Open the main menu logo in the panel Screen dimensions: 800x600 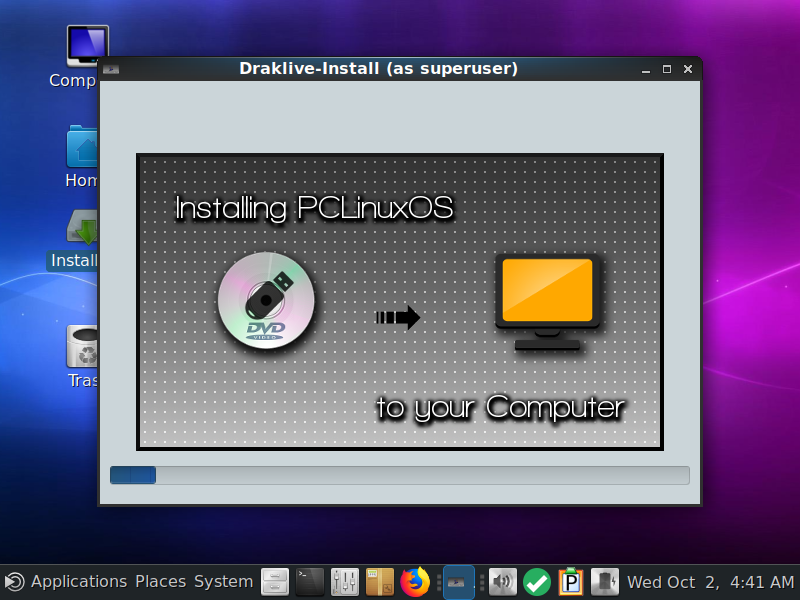[14, 582]
